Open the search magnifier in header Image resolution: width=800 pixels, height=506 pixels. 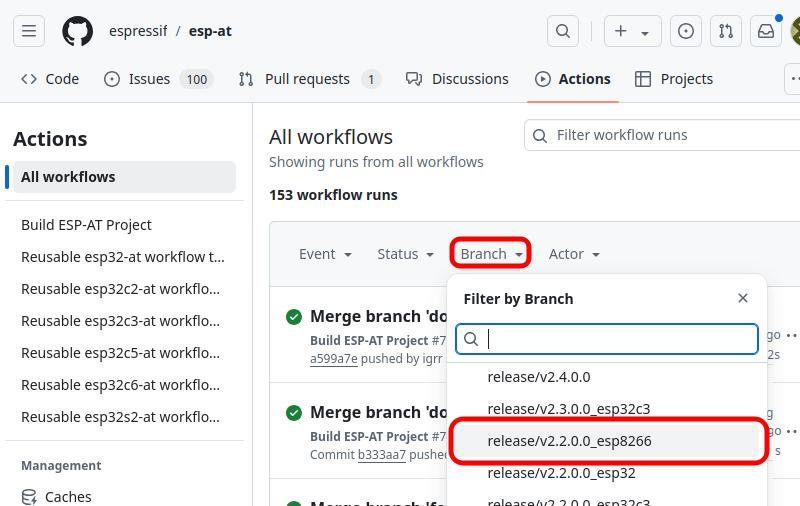[x=564, y=31]
